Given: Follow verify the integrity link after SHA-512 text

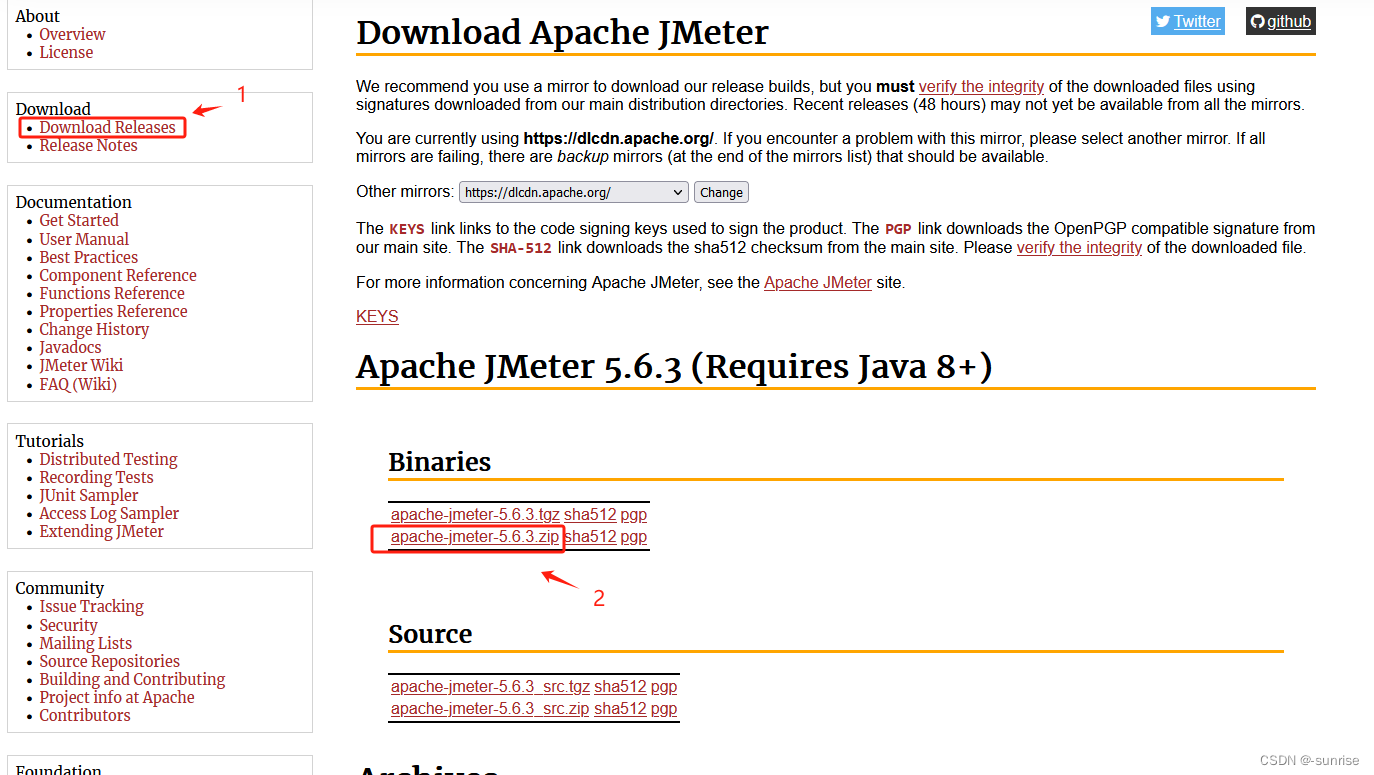Looking at the screenshot, I should pyautogui.click(x=1079, y=247).
